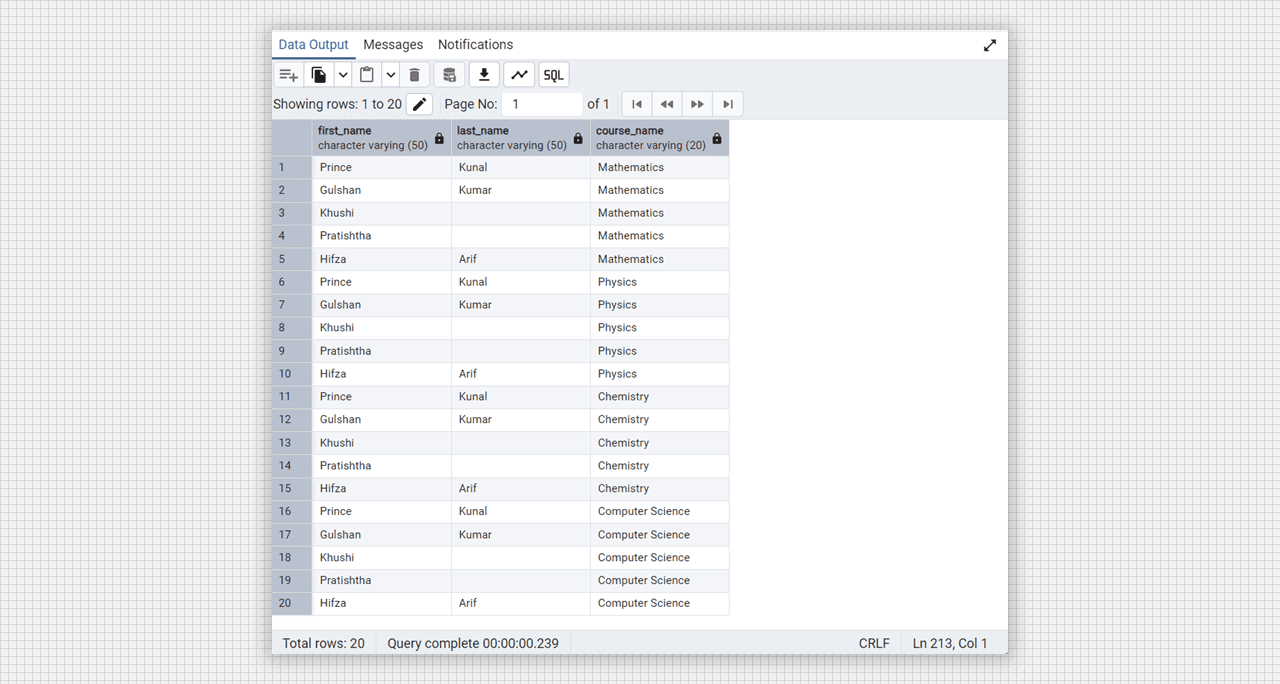Click 'Computer Science' cell in row 16
This screenshot has width=1280, height=684.
tap(659, 511)
